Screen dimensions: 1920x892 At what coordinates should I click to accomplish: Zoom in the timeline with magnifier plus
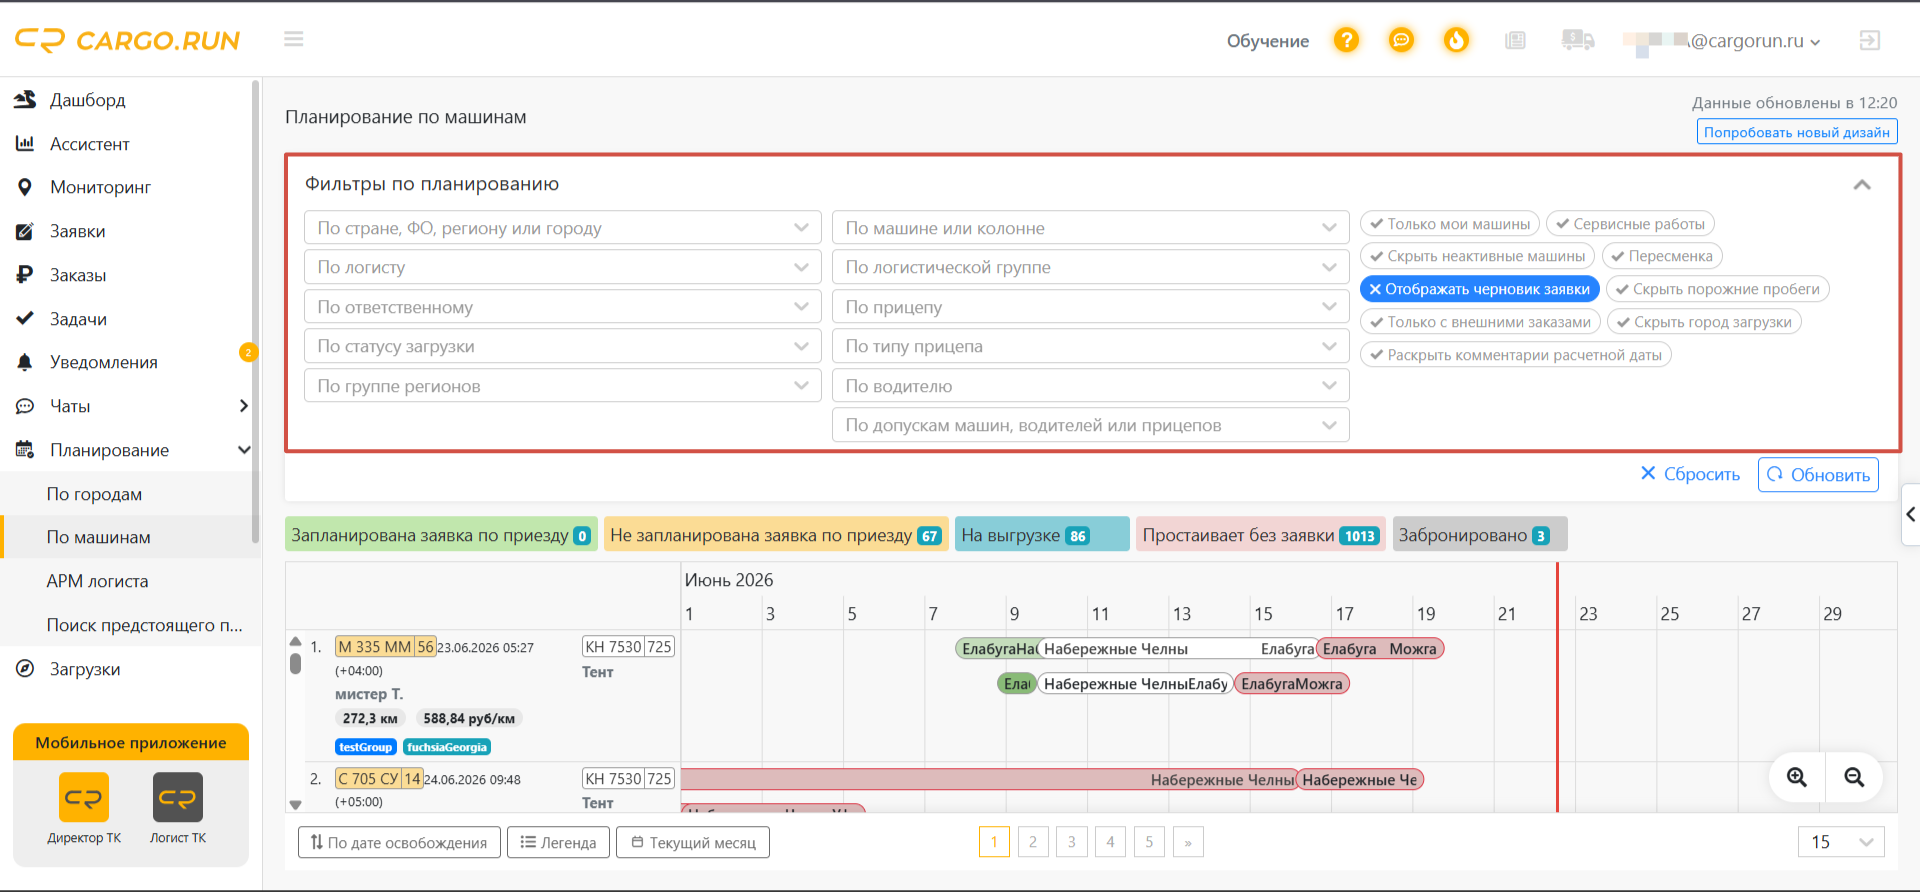click(x=1797, y=777)
